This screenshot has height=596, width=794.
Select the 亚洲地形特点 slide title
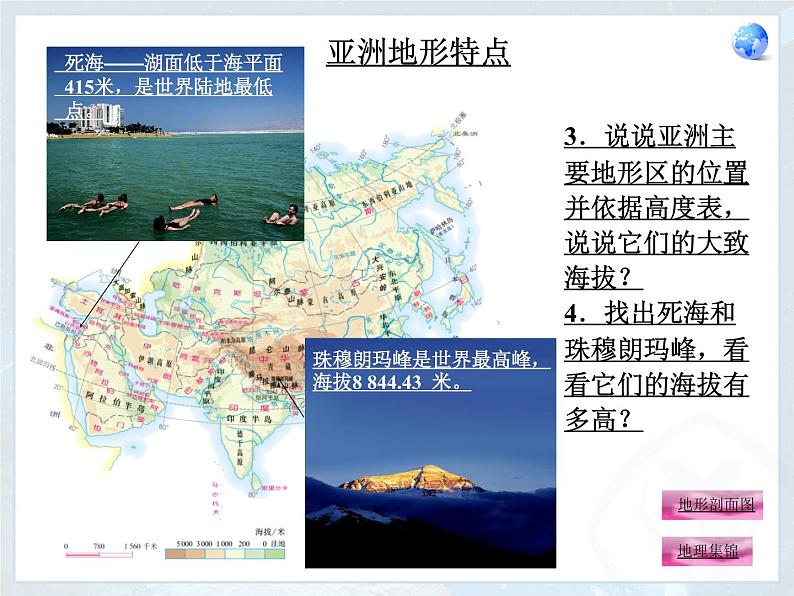coord(418,52)
